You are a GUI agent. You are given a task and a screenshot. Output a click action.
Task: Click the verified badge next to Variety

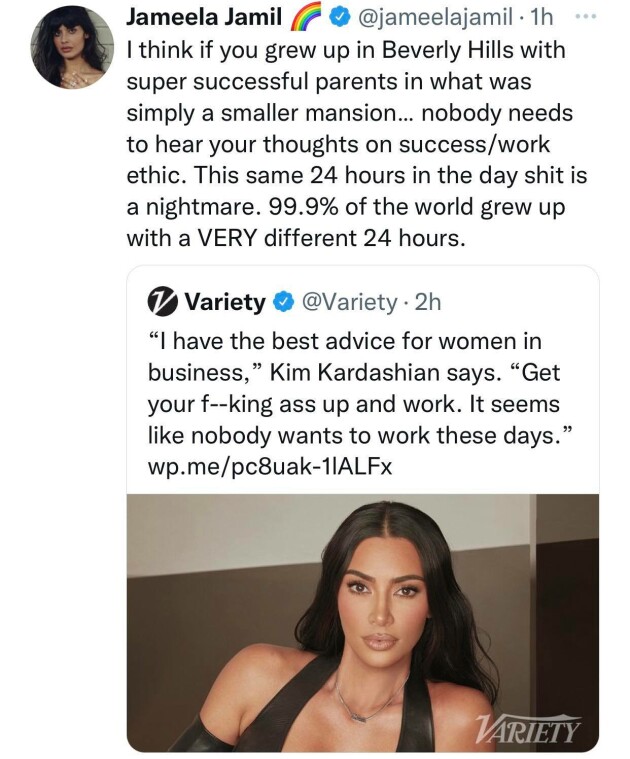point(284,301)
